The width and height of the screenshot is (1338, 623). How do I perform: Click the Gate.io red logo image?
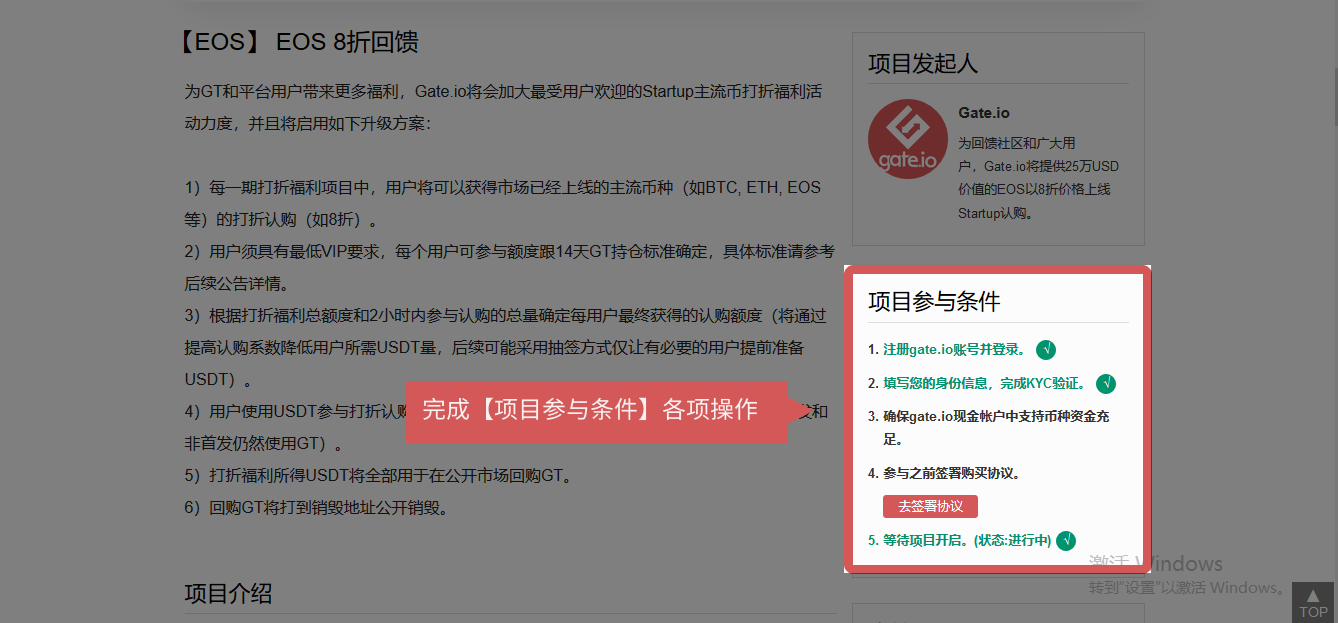coord(907,139)
